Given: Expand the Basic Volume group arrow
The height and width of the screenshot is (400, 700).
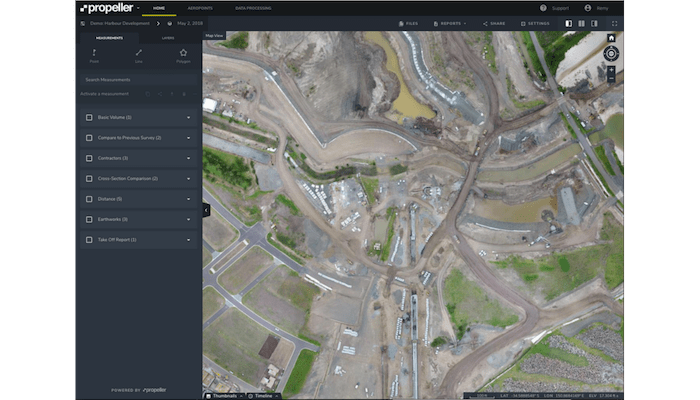Looking at the screenshot, I should (188, 117).
